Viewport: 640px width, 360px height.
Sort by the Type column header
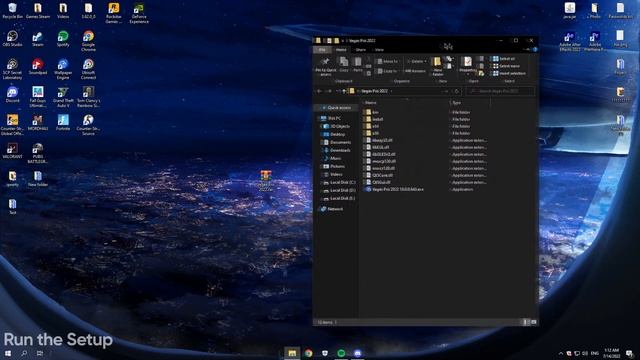(x=457, y=103)
